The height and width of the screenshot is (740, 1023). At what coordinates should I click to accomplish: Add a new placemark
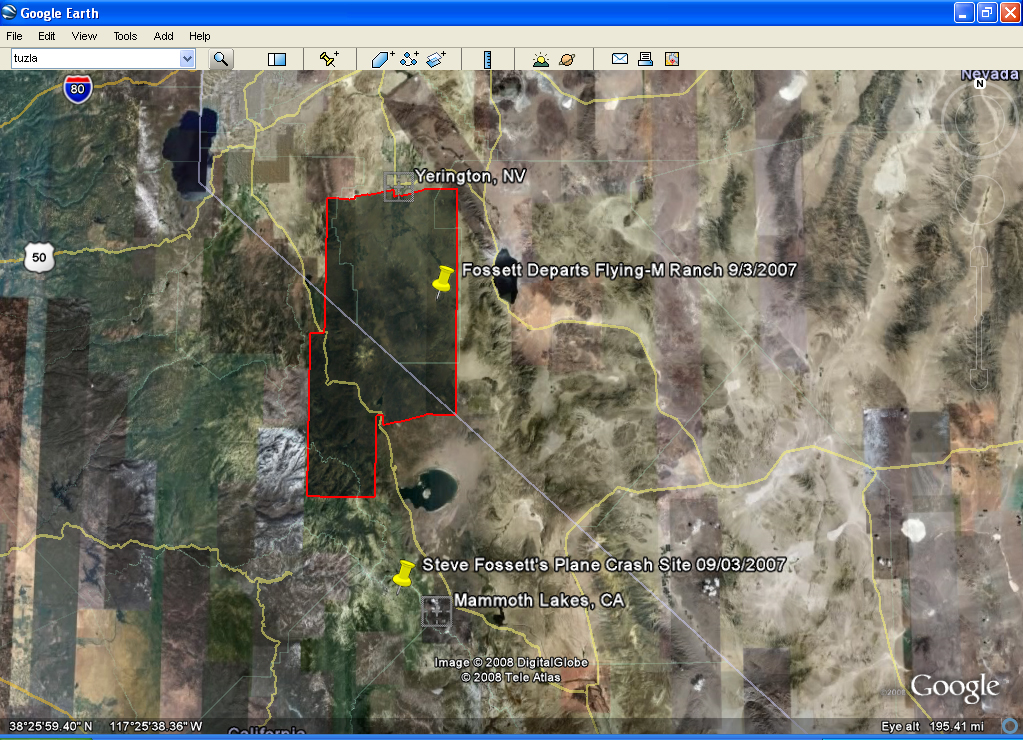pos(329,60)
